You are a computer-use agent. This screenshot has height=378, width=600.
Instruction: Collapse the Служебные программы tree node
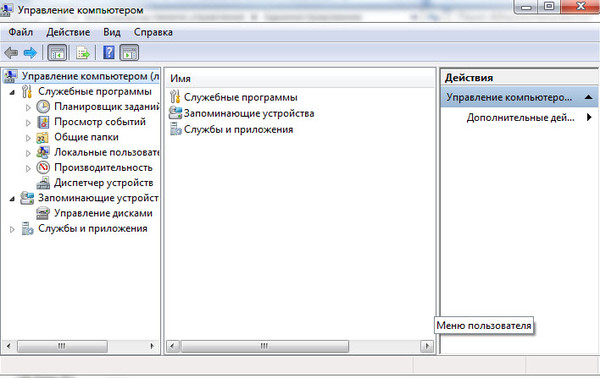point(12,92)
